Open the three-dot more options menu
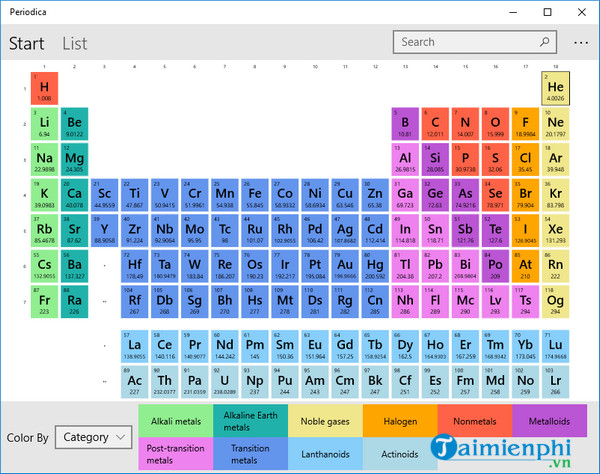The height and width of the screenshot is (474, 600). click(580, 43)
